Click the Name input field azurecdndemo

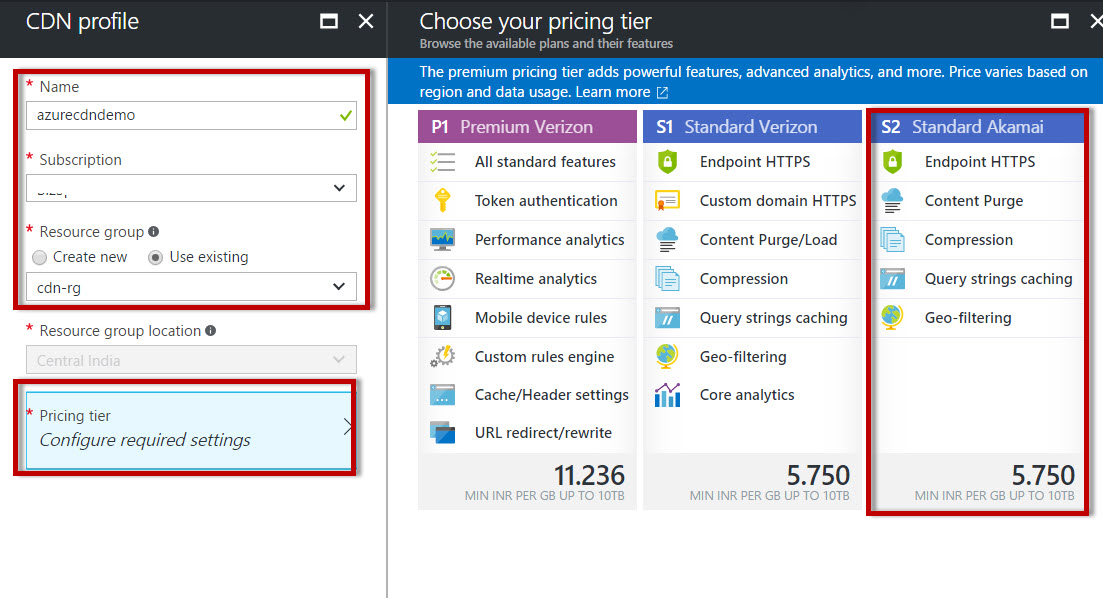coord(191,115)
